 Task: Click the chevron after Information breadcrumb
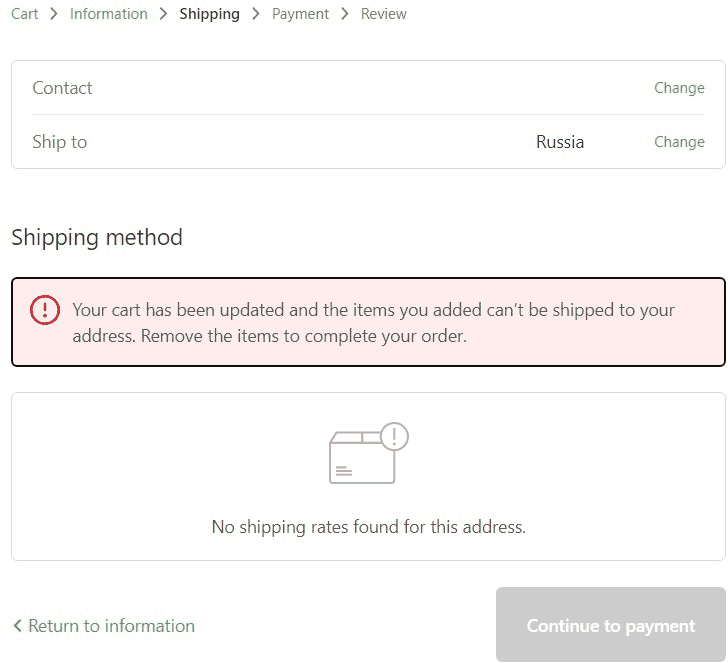(163, 14)
